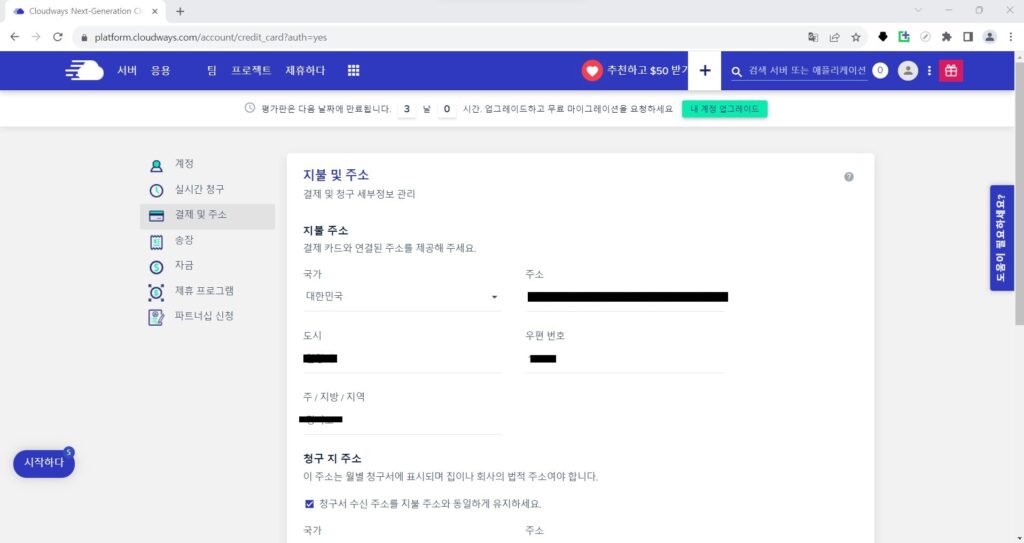The height and width of the screenshot is (543, 1024).
Task: Open the apps grid icon in navbar
Action: pyautogui.click(x=353, y=71)
